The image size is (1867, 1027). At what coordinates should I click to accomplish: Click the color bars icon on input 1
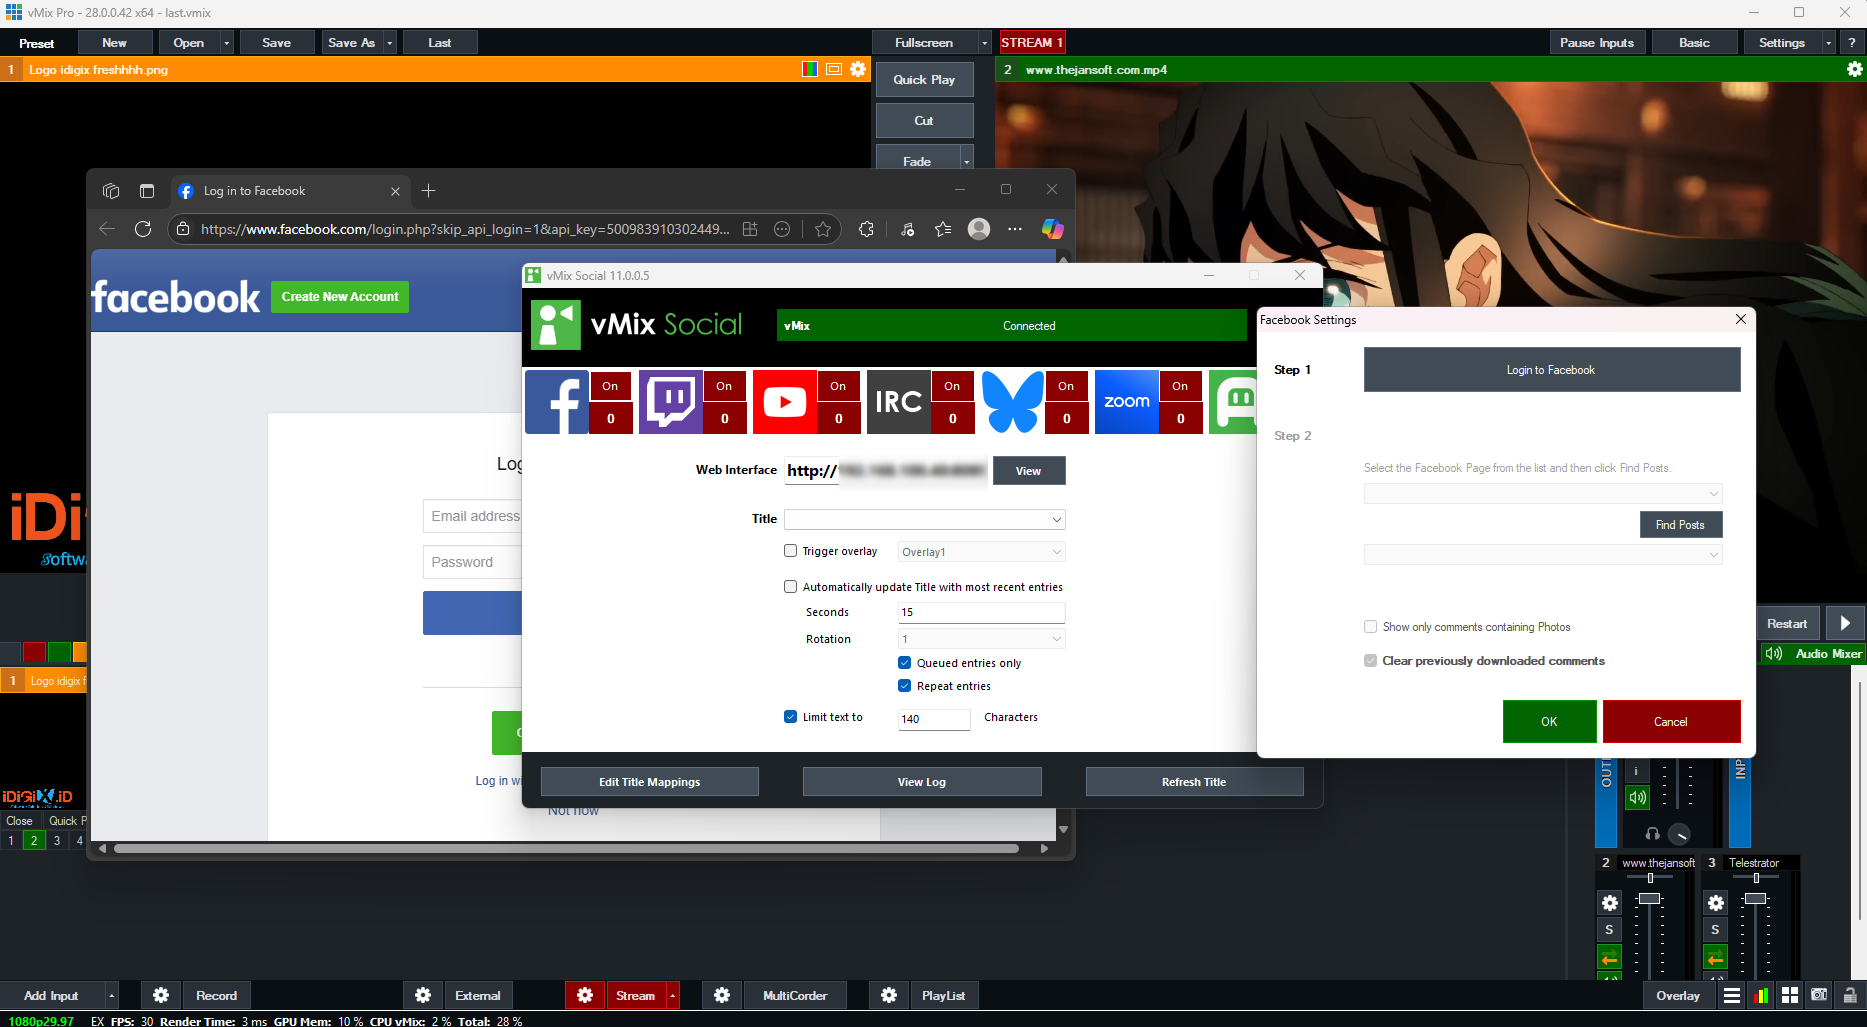pyautogui.click(x=810, y=69)
